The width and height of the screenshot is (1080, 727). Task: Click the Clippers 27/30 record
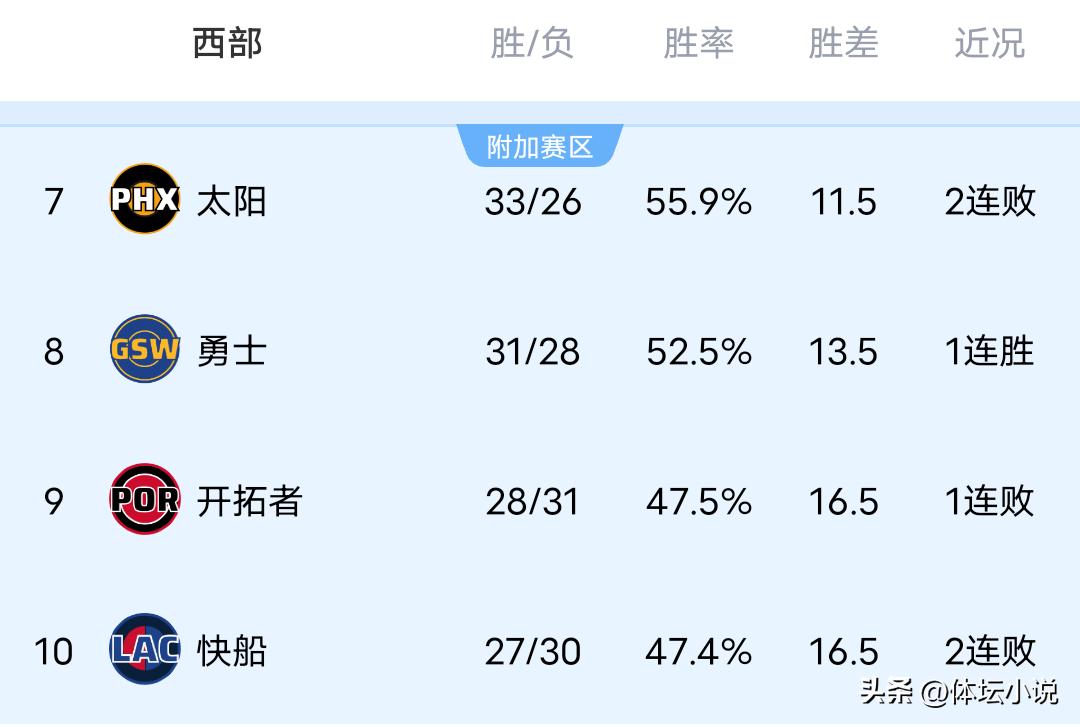click(533, 652)
